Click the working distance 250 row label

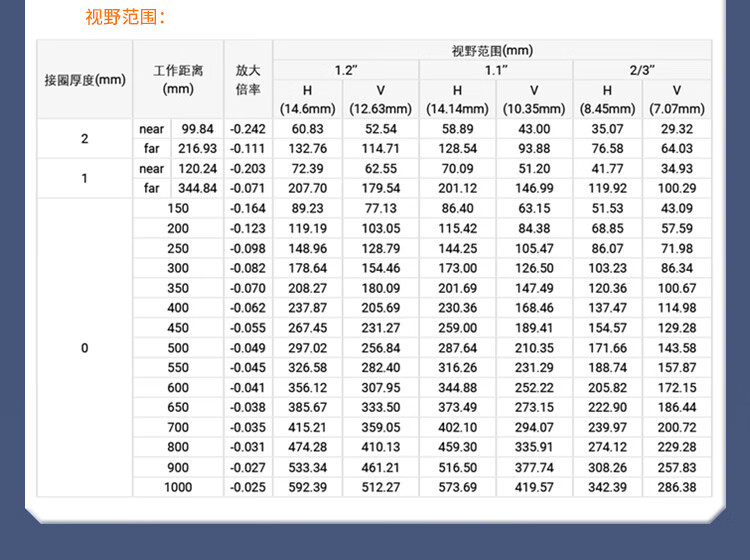tap(178, 249)
